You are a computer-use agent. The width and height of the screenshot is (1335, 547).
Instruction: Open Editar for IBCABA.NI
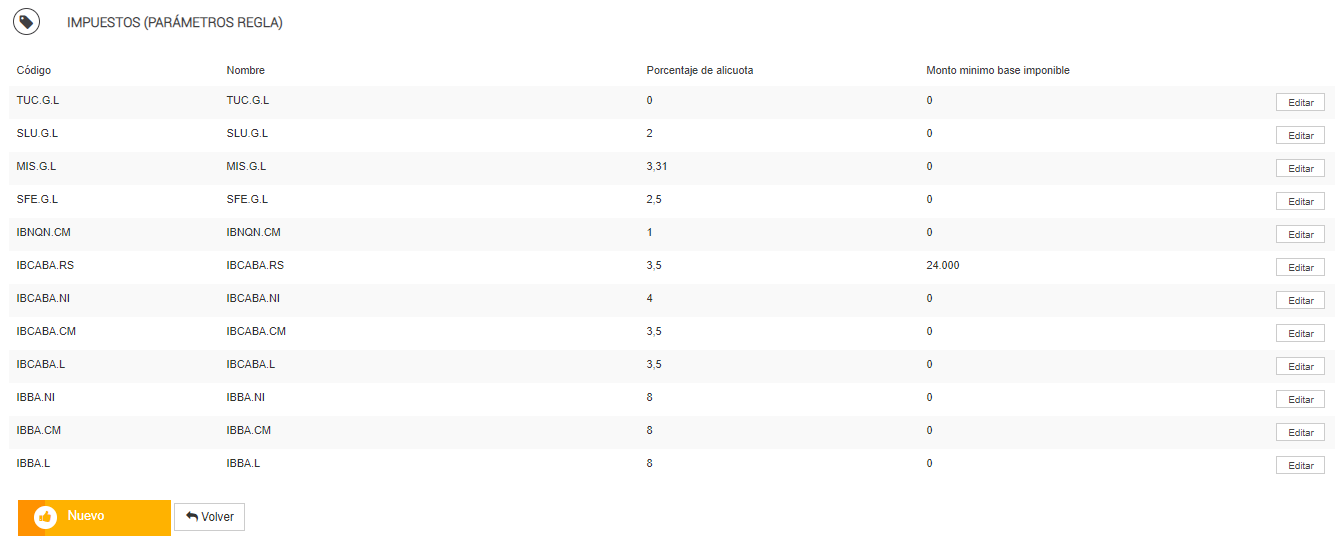click(1300, 300)
